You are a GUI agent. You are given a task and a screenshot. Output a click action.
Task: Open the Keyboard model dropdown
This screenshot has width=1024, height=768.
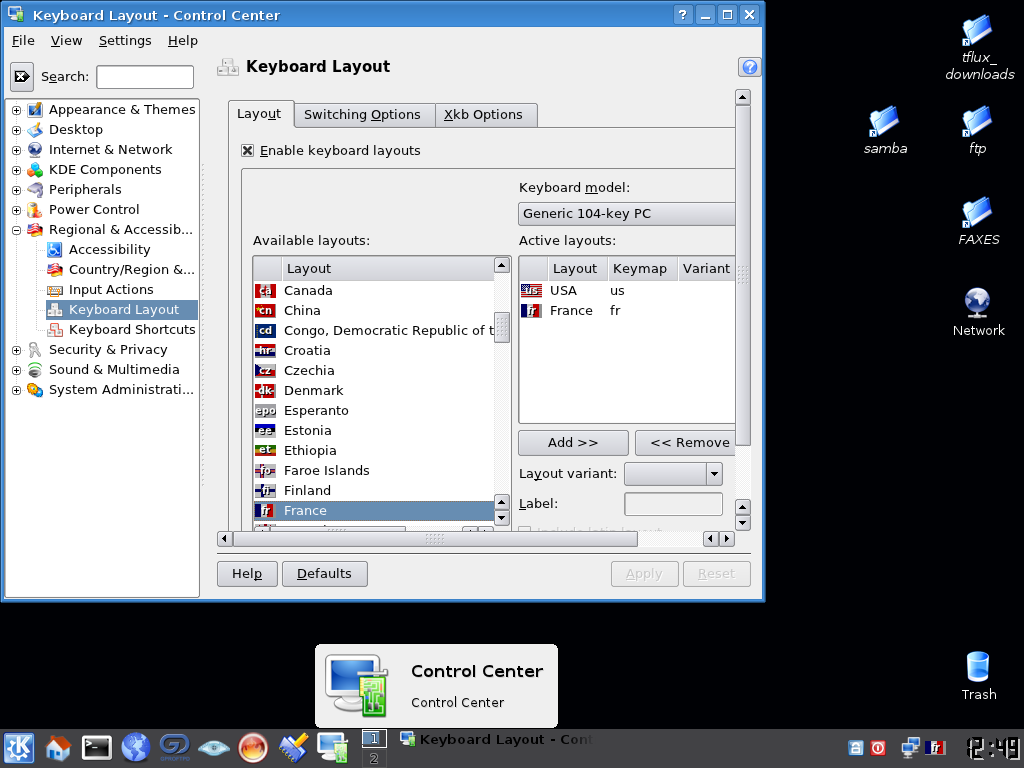coord(627,213)
